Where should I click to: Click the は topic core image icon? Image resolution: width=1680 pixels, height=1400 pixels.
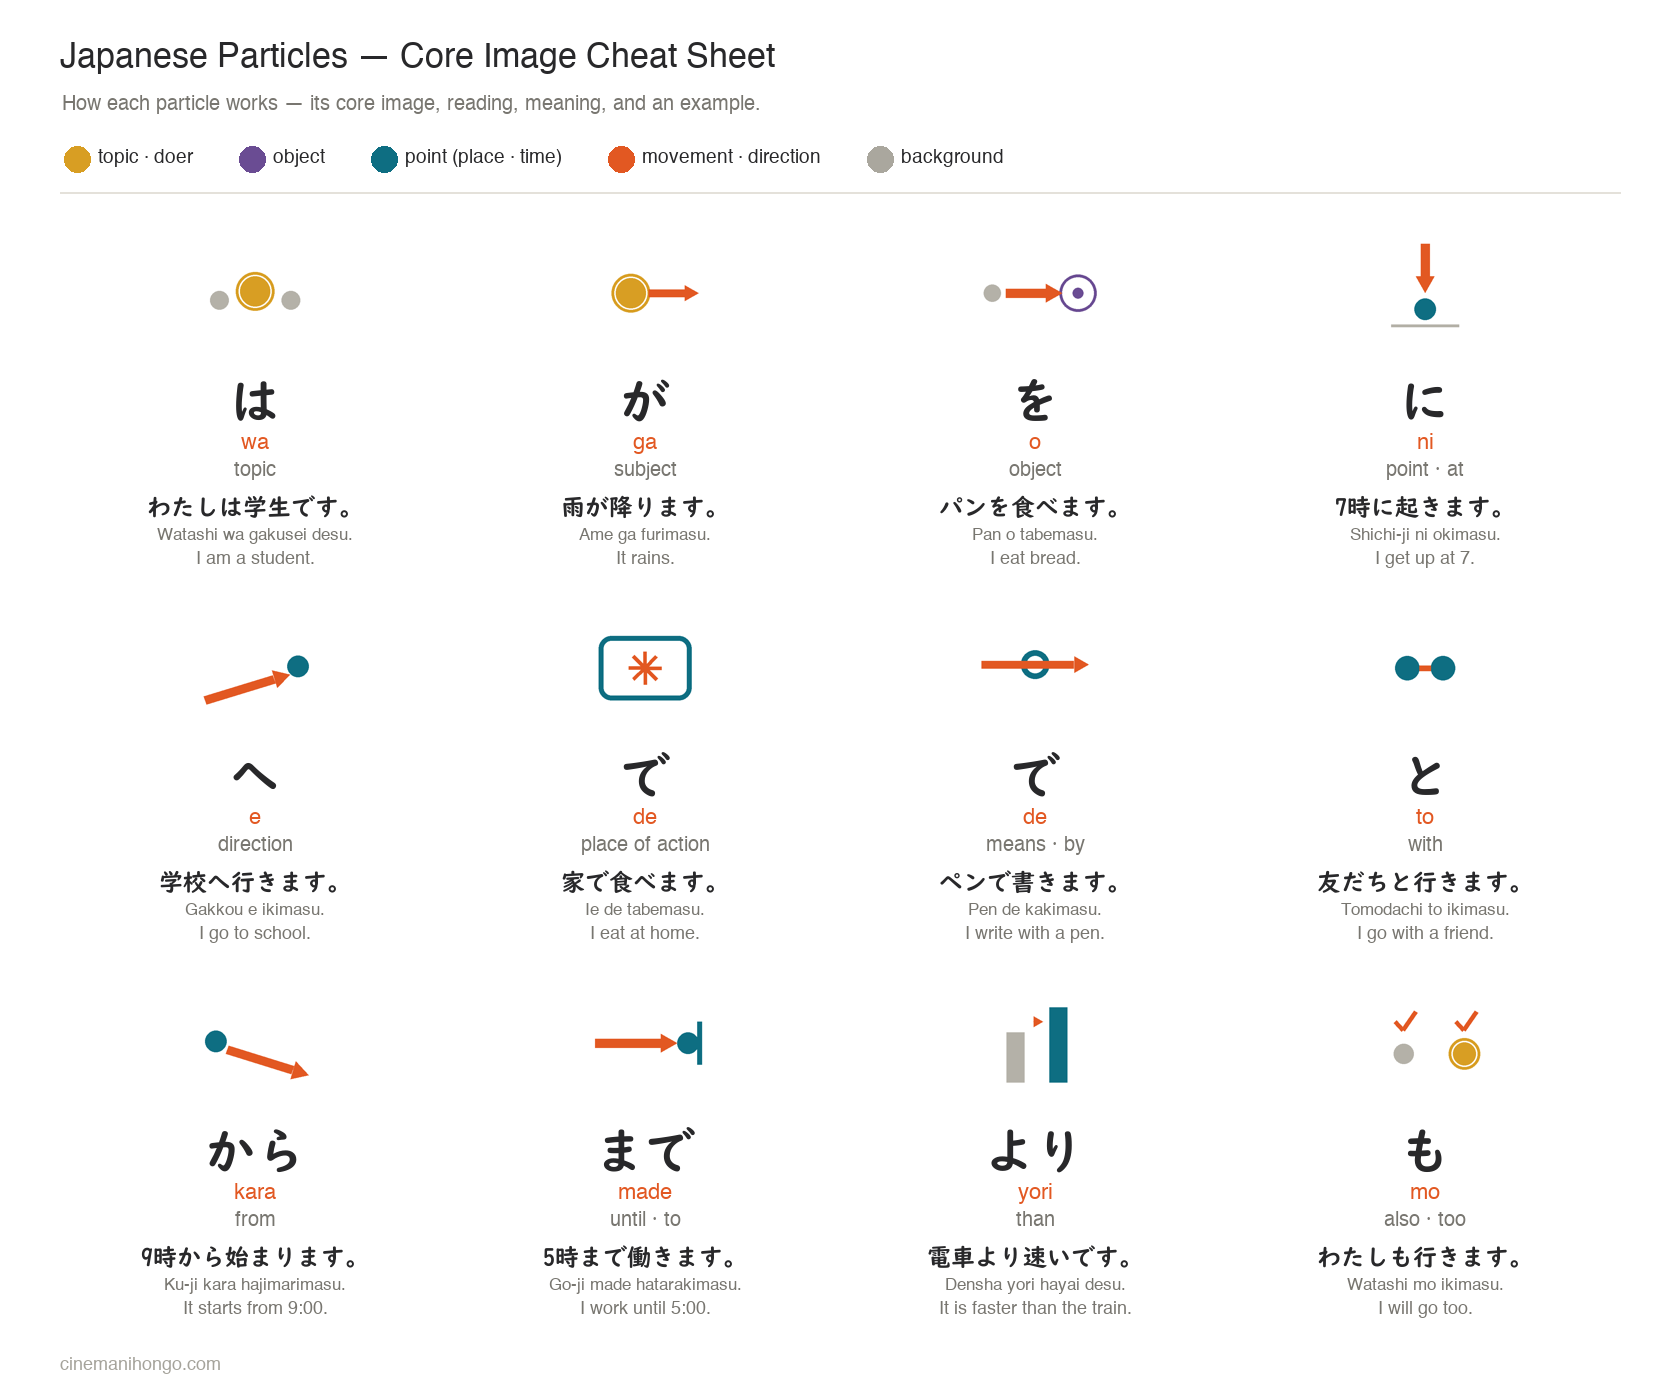(255, 293)
